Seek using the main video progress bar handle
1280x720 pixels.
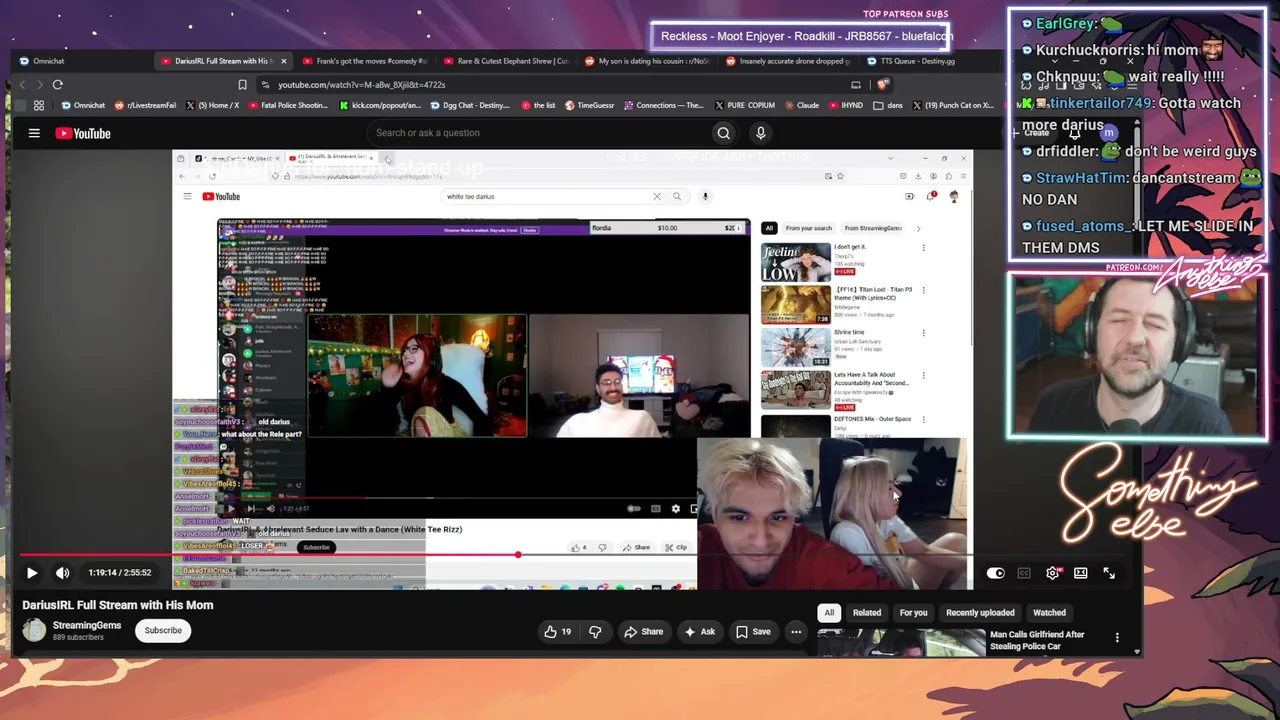coord(518,554)
